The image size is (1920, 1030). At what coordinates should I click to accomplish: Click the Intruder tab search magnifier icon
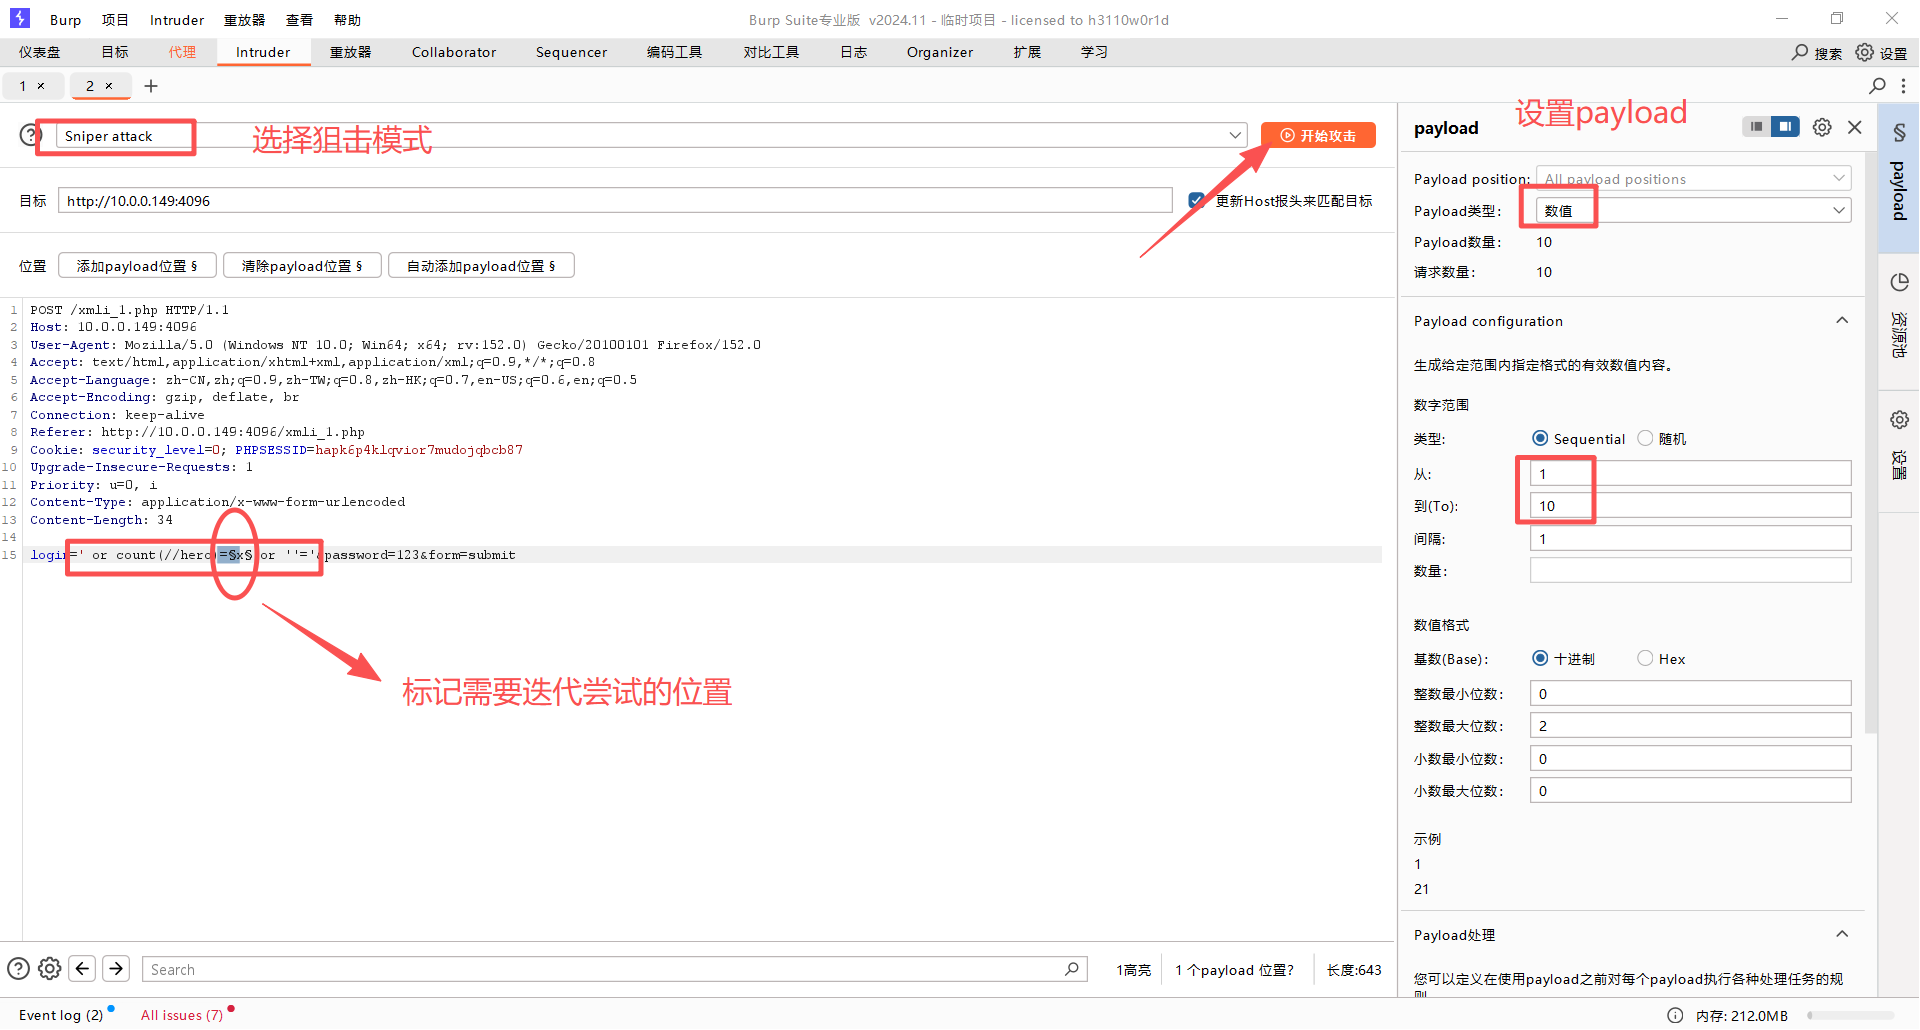(x=1877, y=86)
